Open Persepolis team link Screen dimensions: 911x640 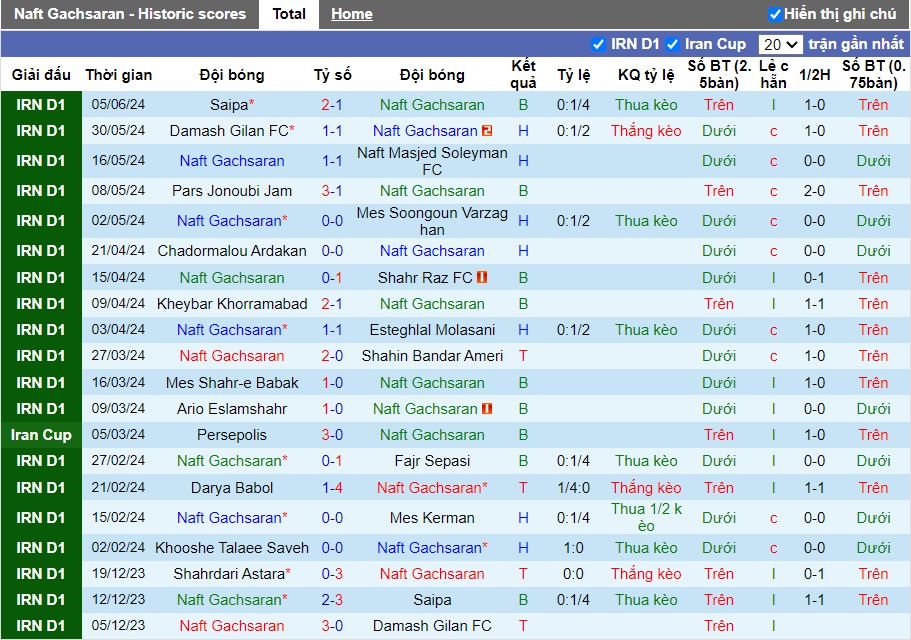(x=232, y=435)
